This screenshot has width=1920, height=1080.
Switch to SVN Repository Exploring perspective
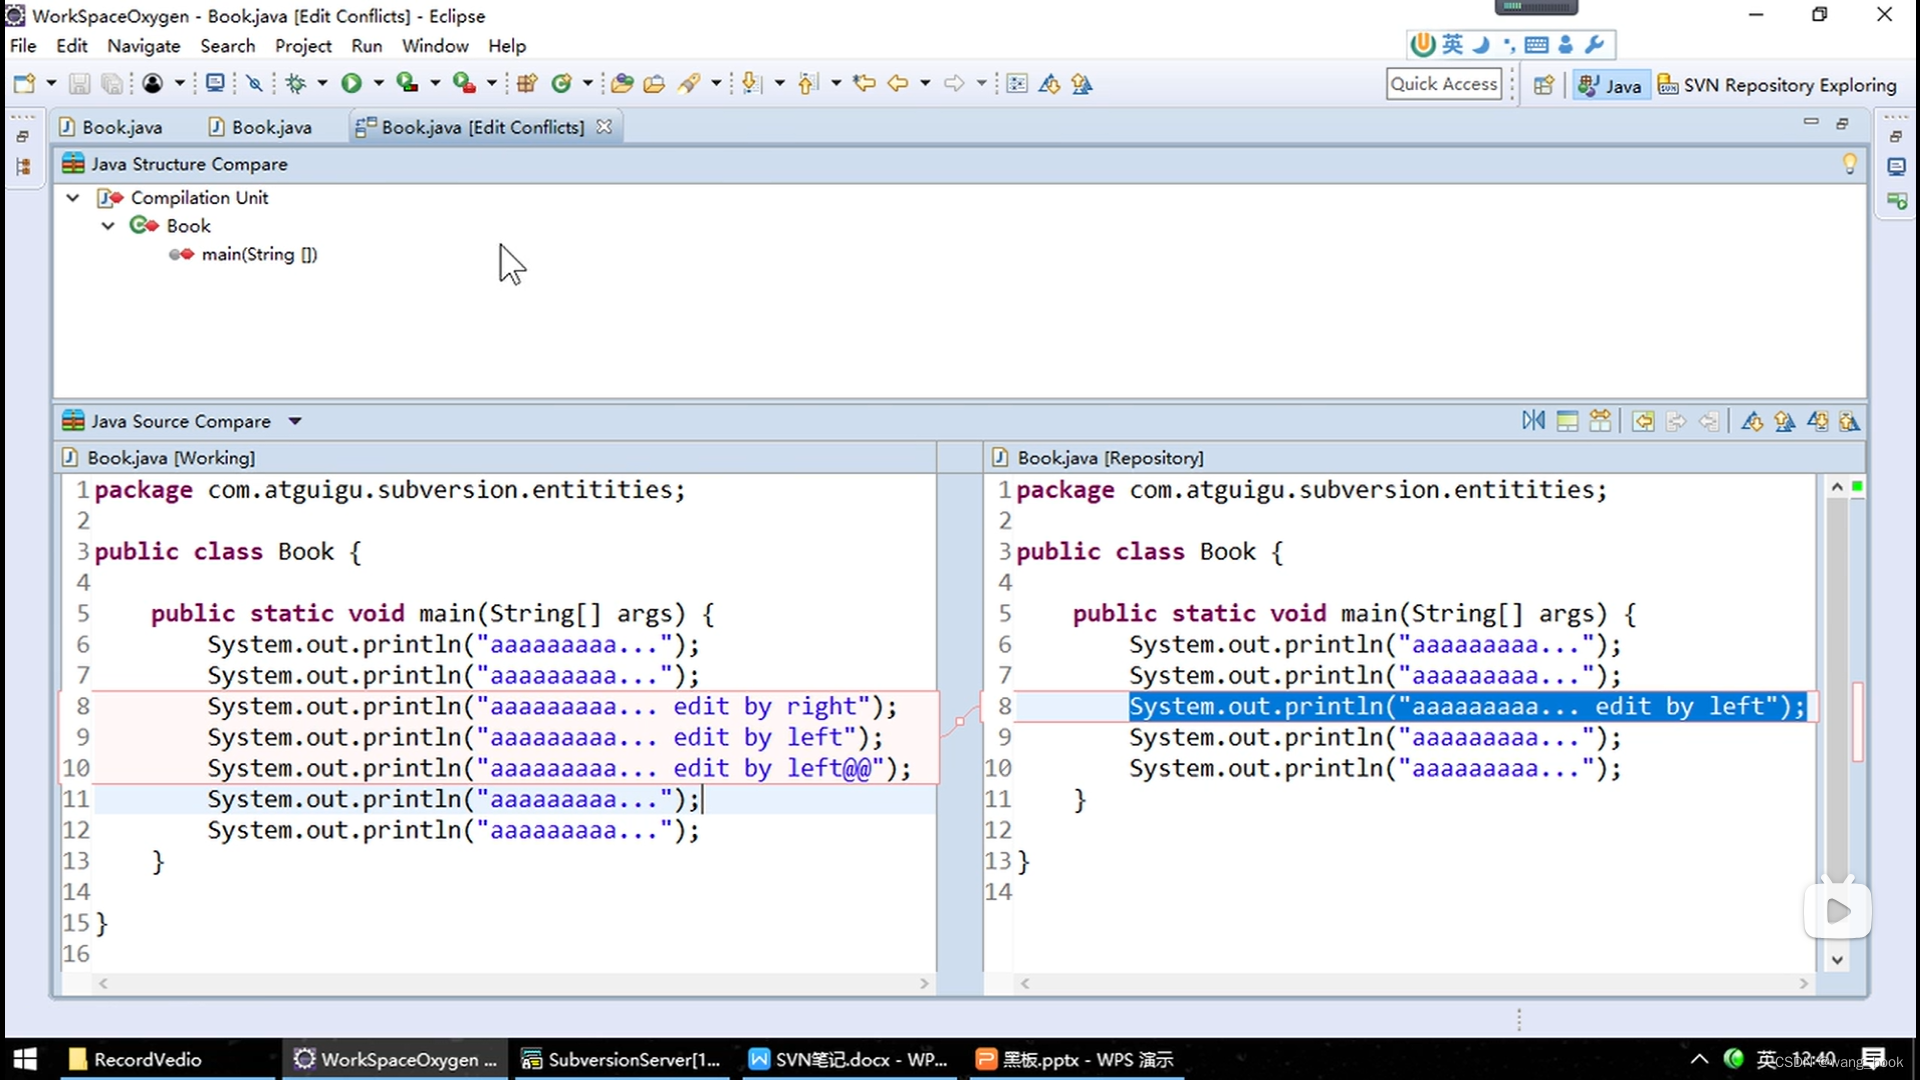[1777, 85]
